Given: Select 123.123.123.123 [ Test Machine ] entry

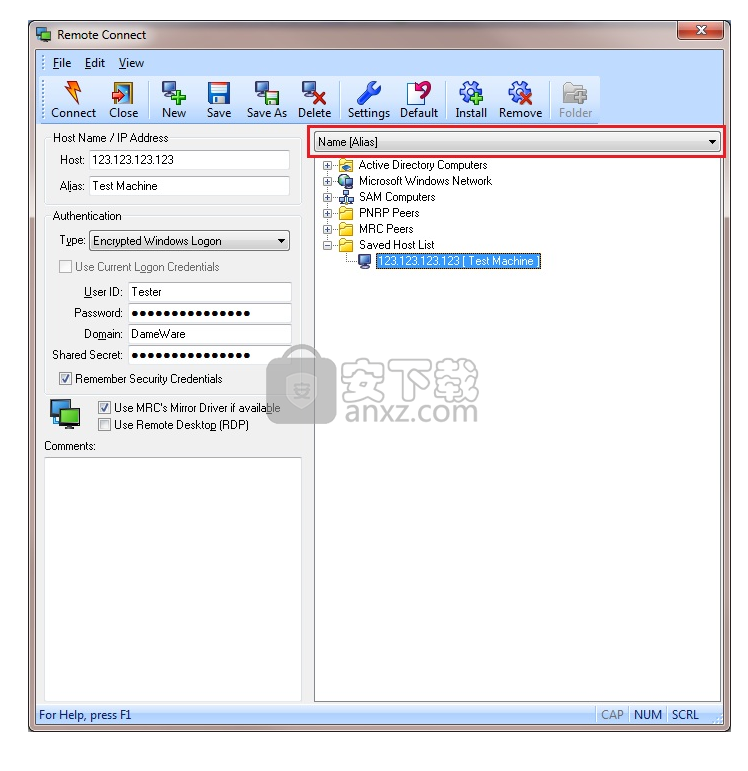Looking at the screenshot, I should [x=458, y=261].
